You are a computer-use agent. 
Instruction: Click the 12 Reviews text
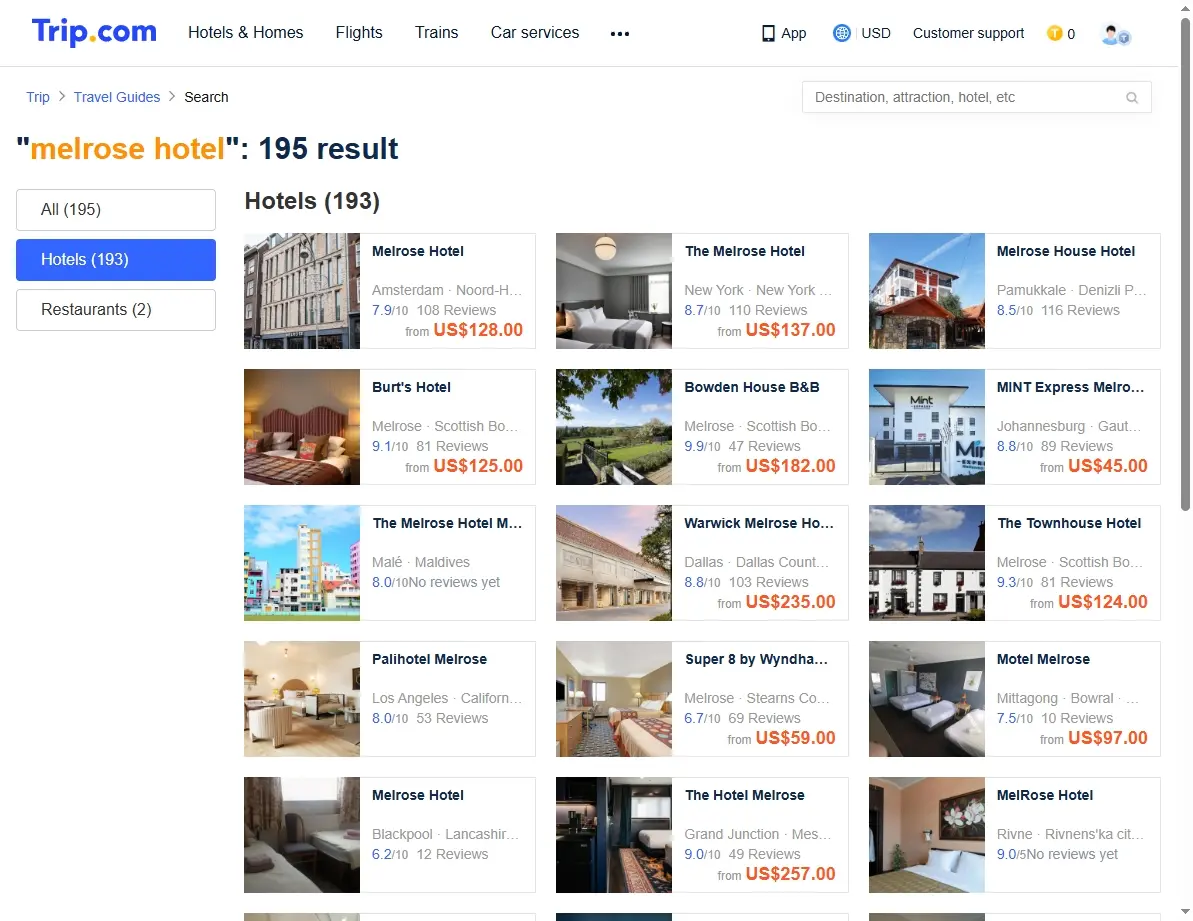click(x=452, y=854)
